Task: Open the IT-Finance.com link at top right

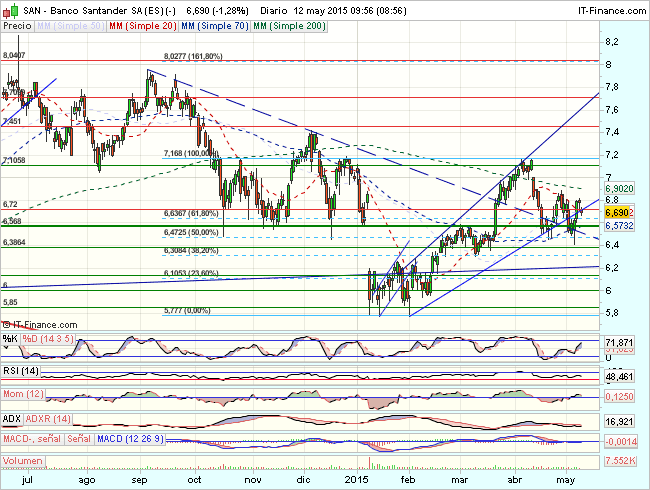Action: coord(612,11)
